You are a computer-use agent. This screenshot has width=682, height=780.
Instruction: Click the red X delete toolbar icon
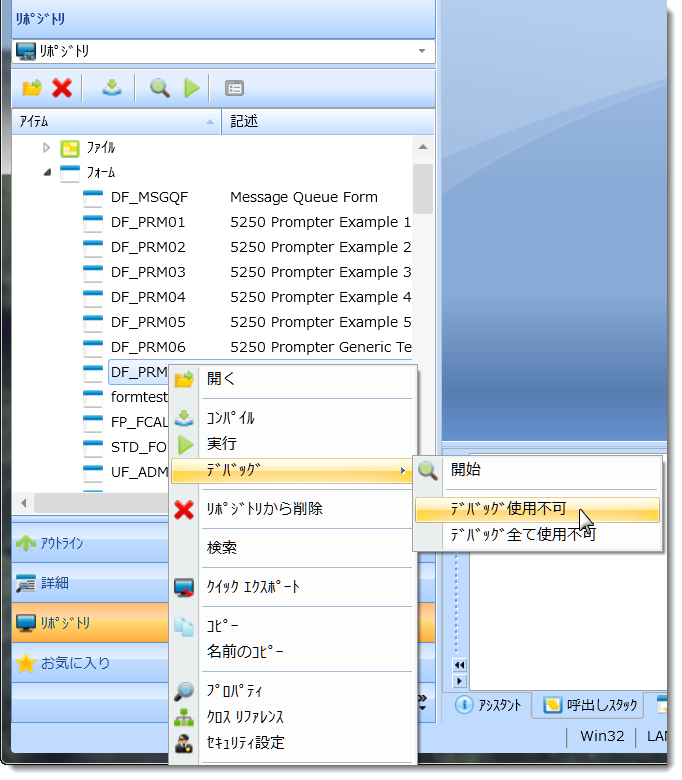tap(62, 89)
